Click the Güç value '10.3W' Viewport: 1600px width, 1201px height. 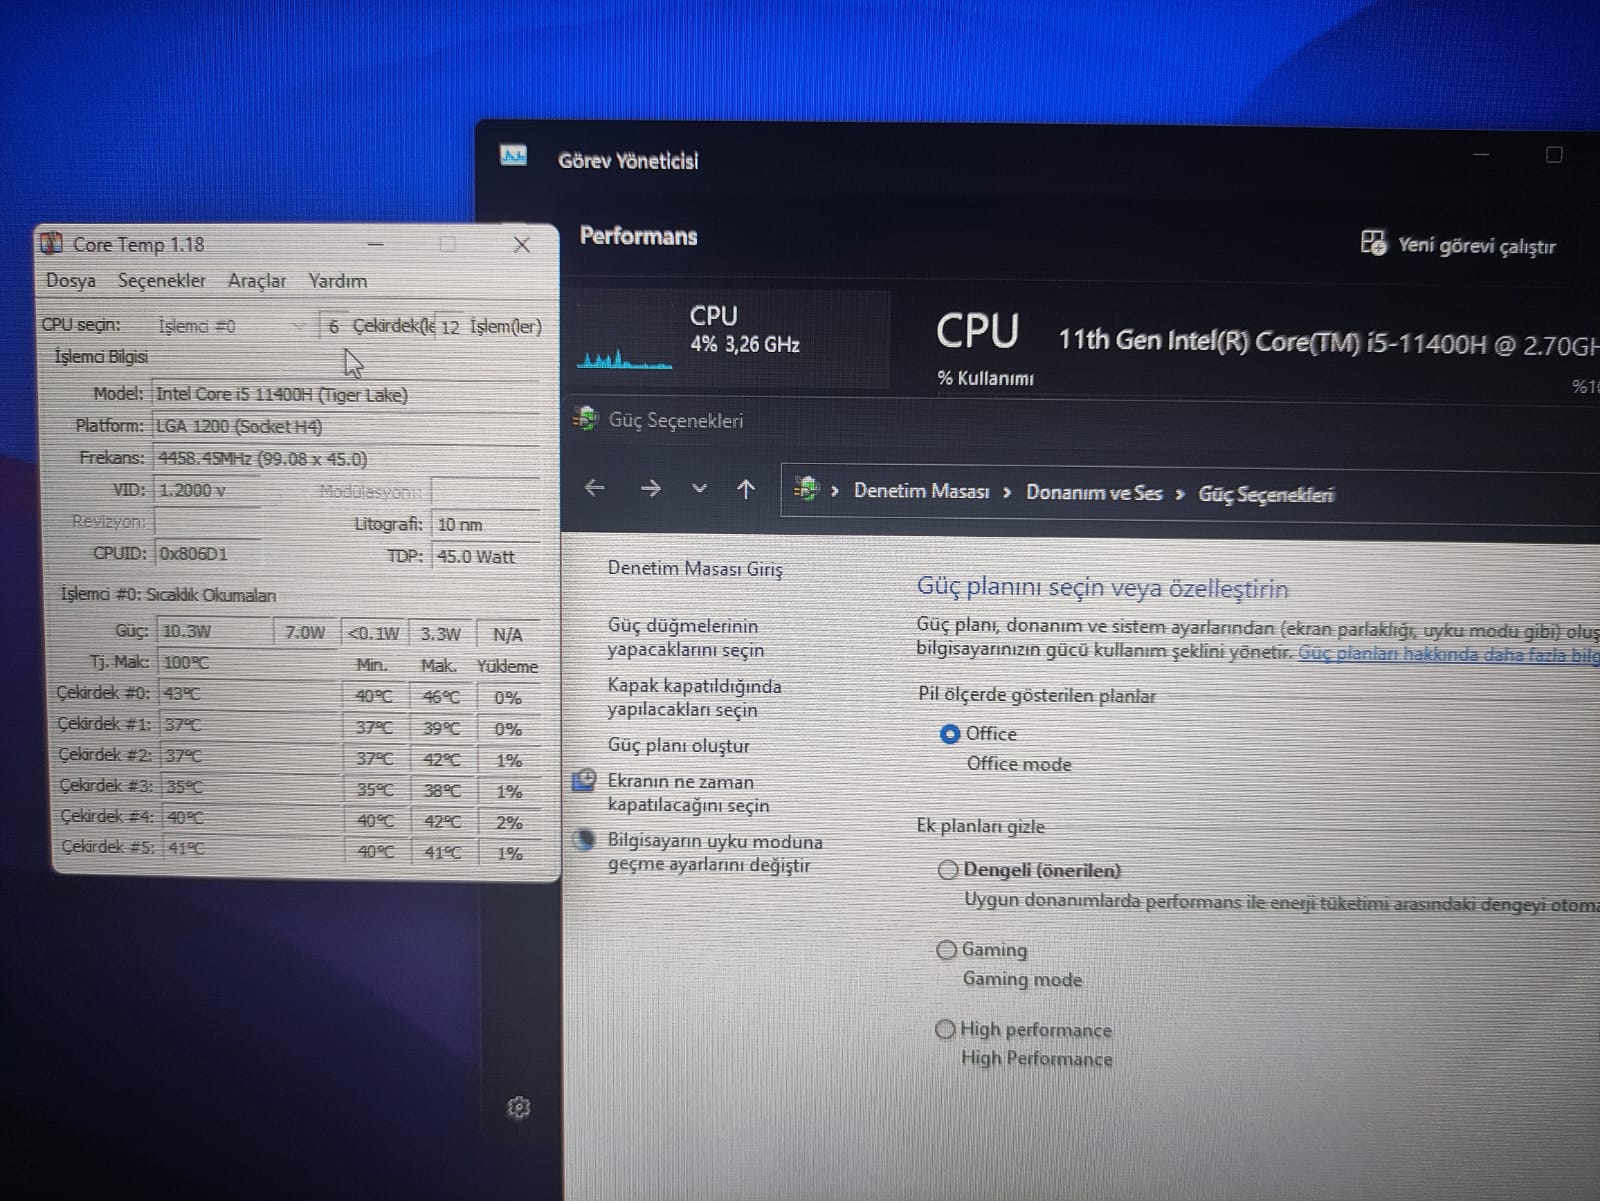point(213,631)
